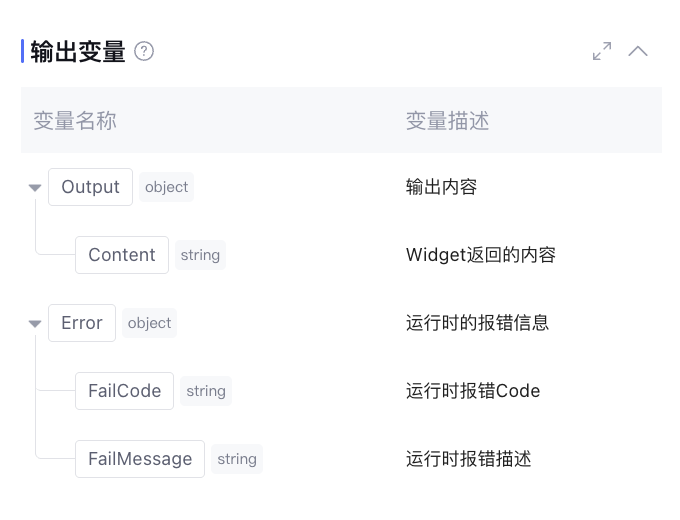Collapse the Error tree node arrow

pyautogui.click(x=35, y=324)
